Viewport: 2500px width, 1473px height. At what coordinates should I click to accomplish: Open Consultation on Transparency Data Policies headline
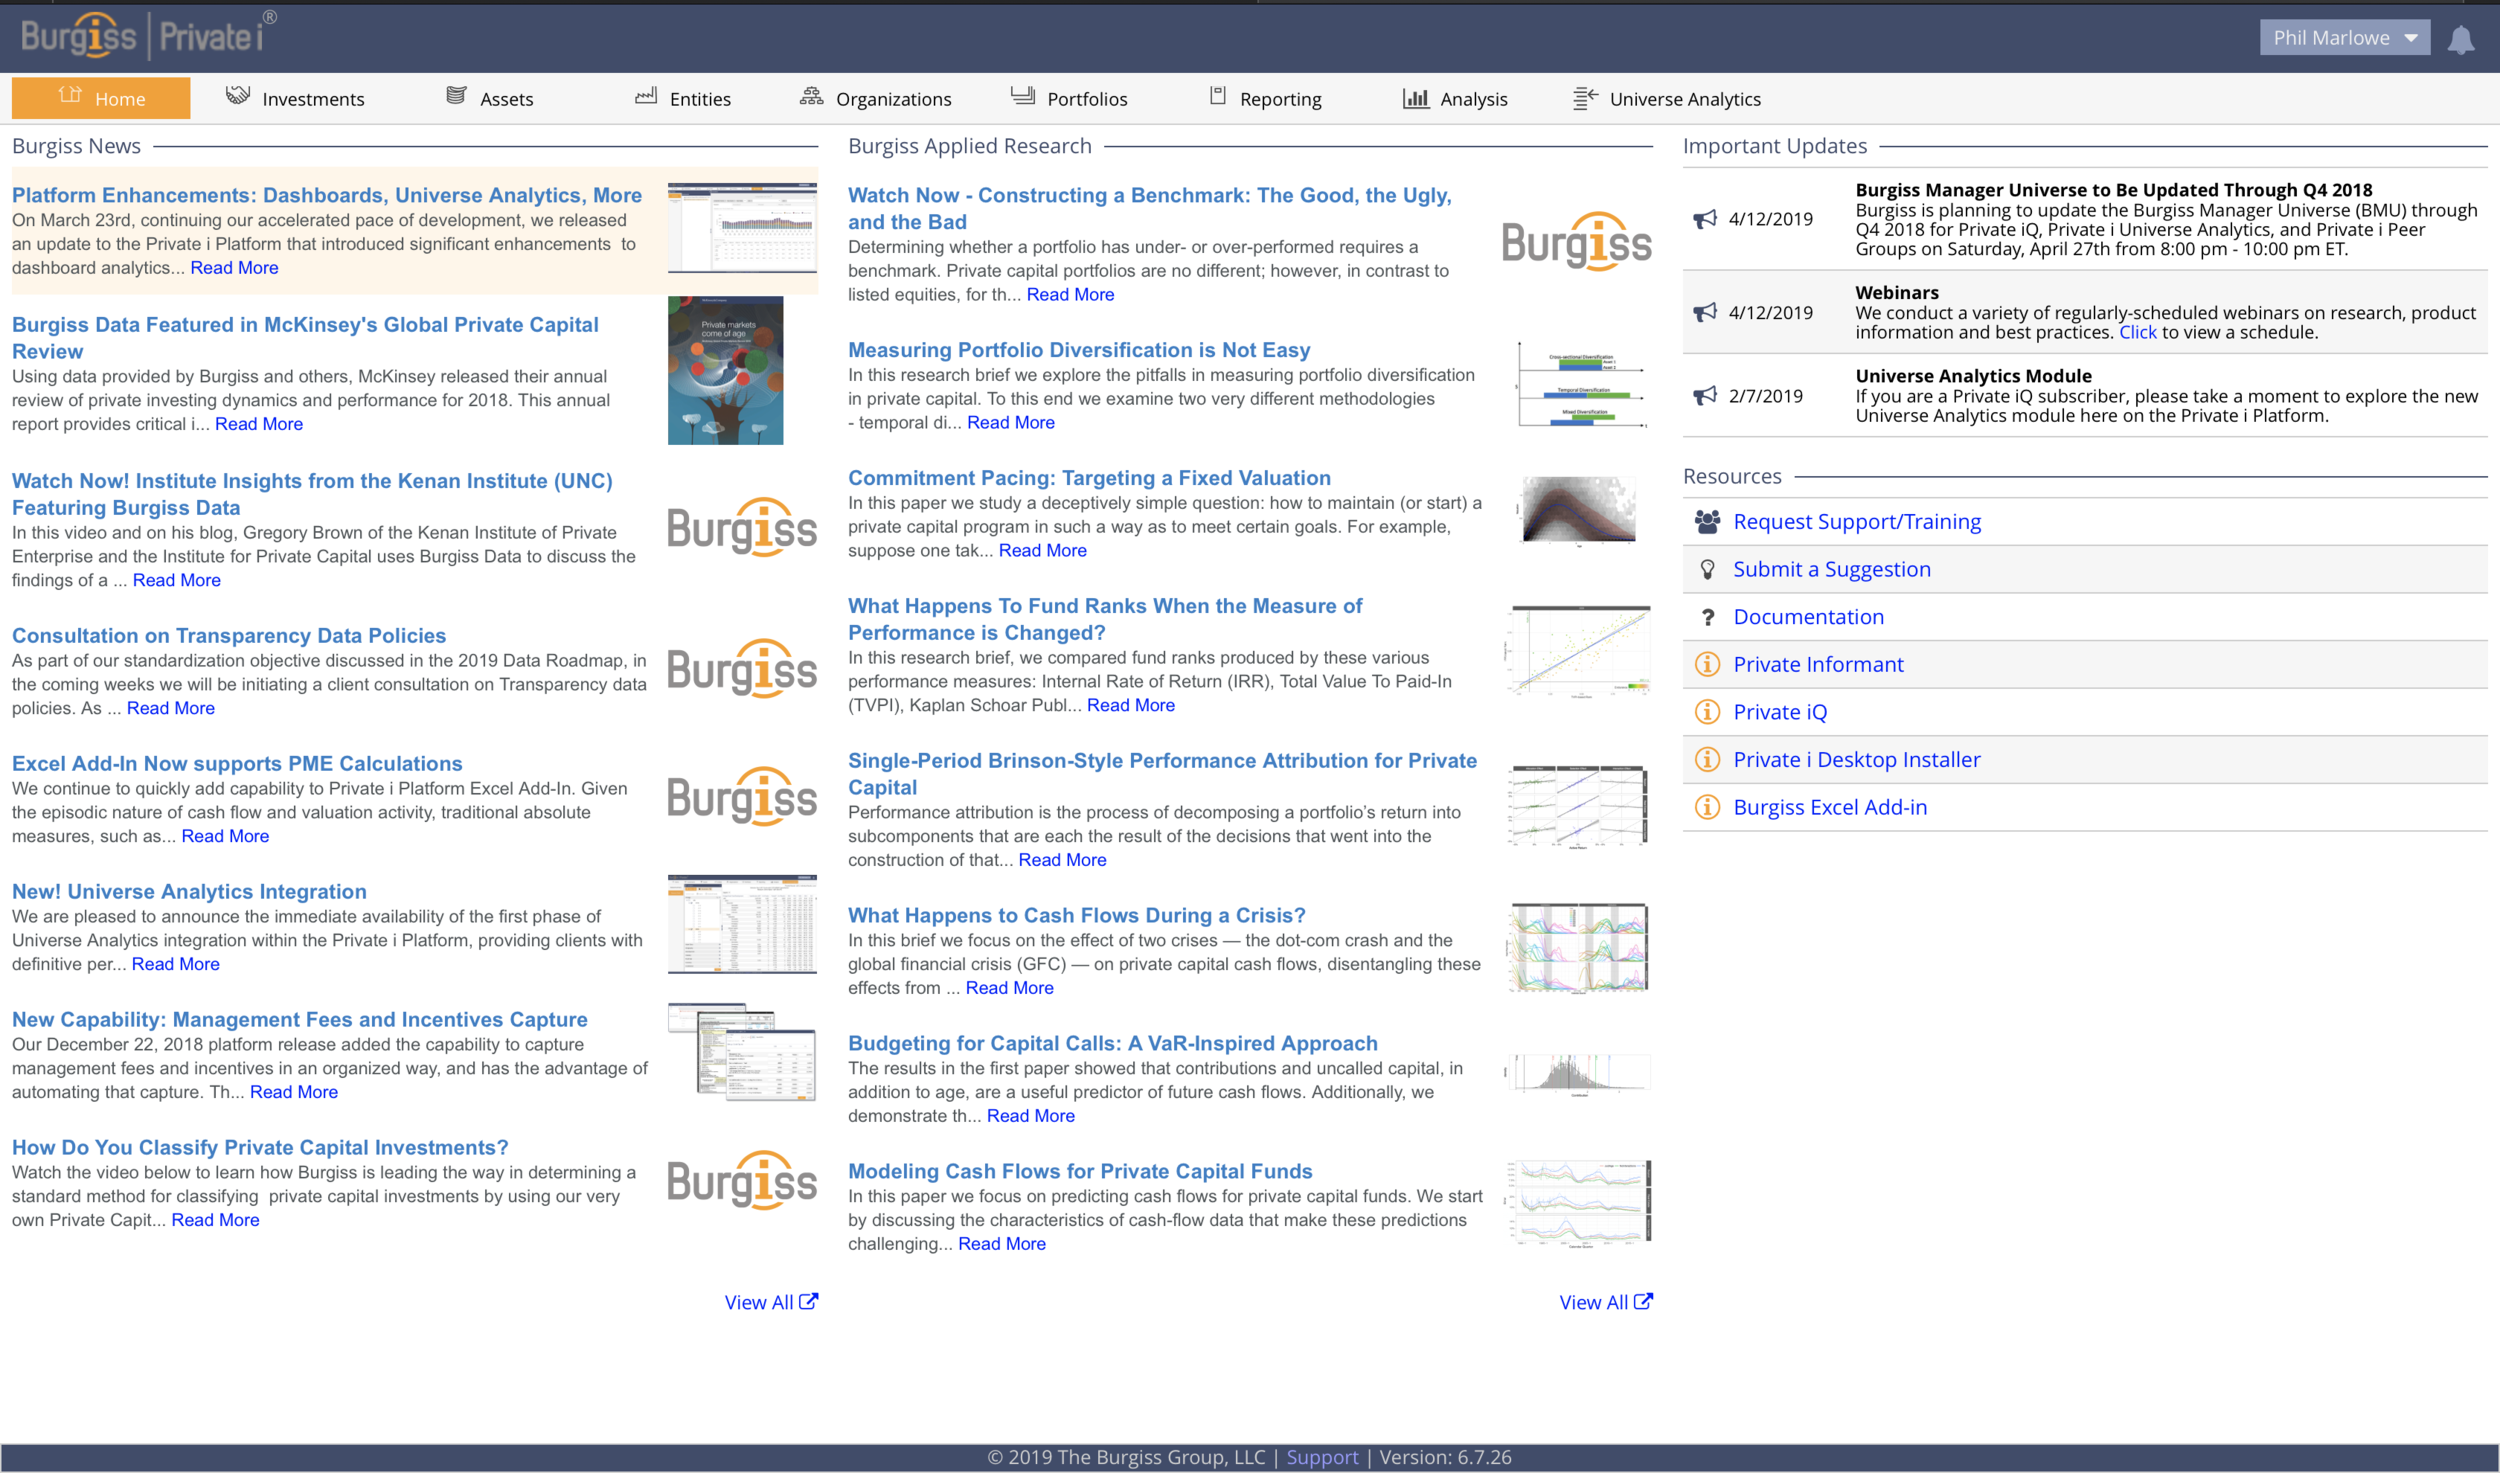229,635
